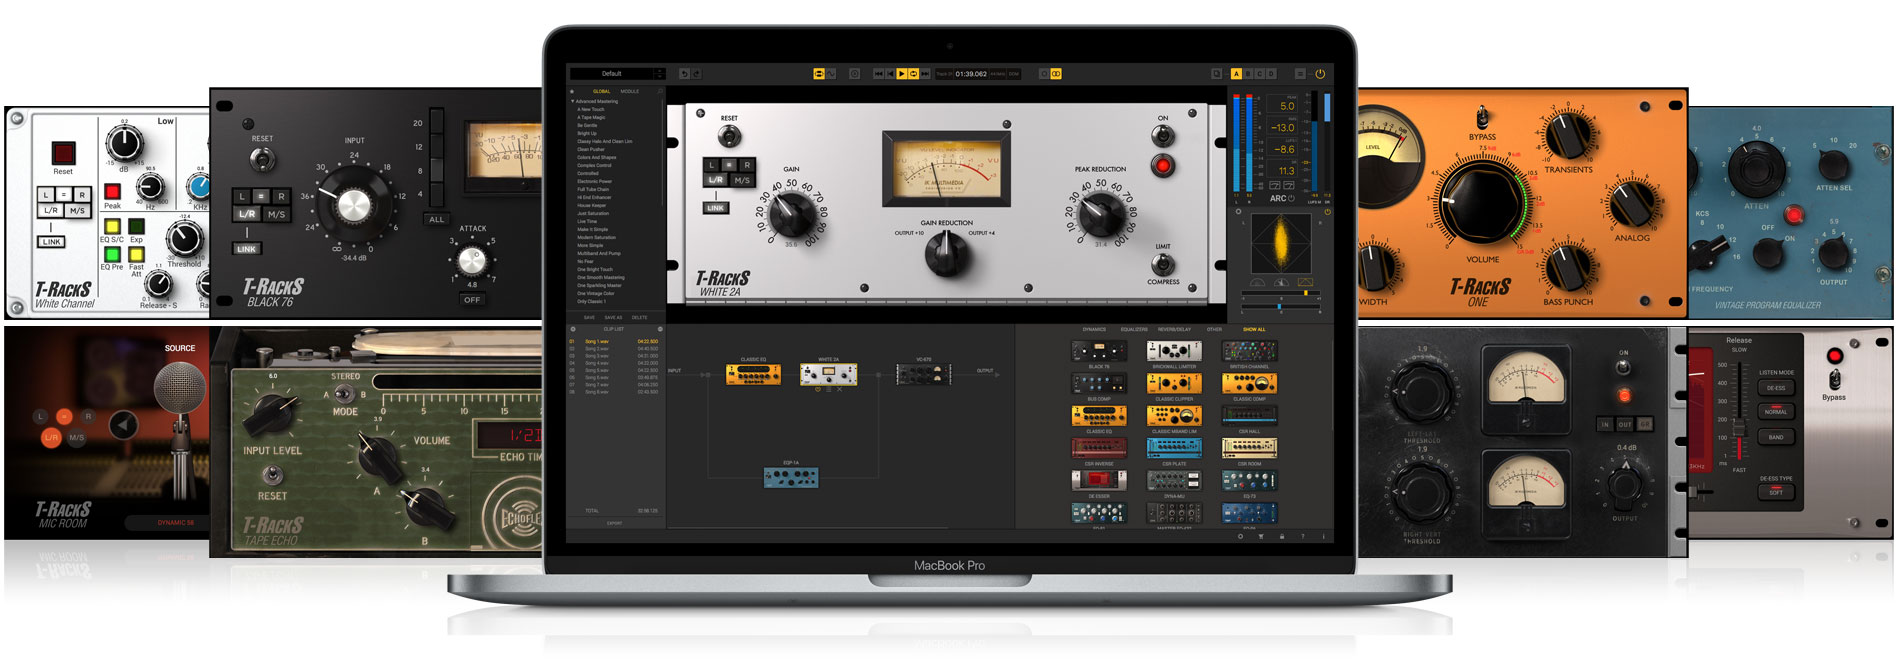Toggle the LINK button on White 2A

tap(715, 208)
